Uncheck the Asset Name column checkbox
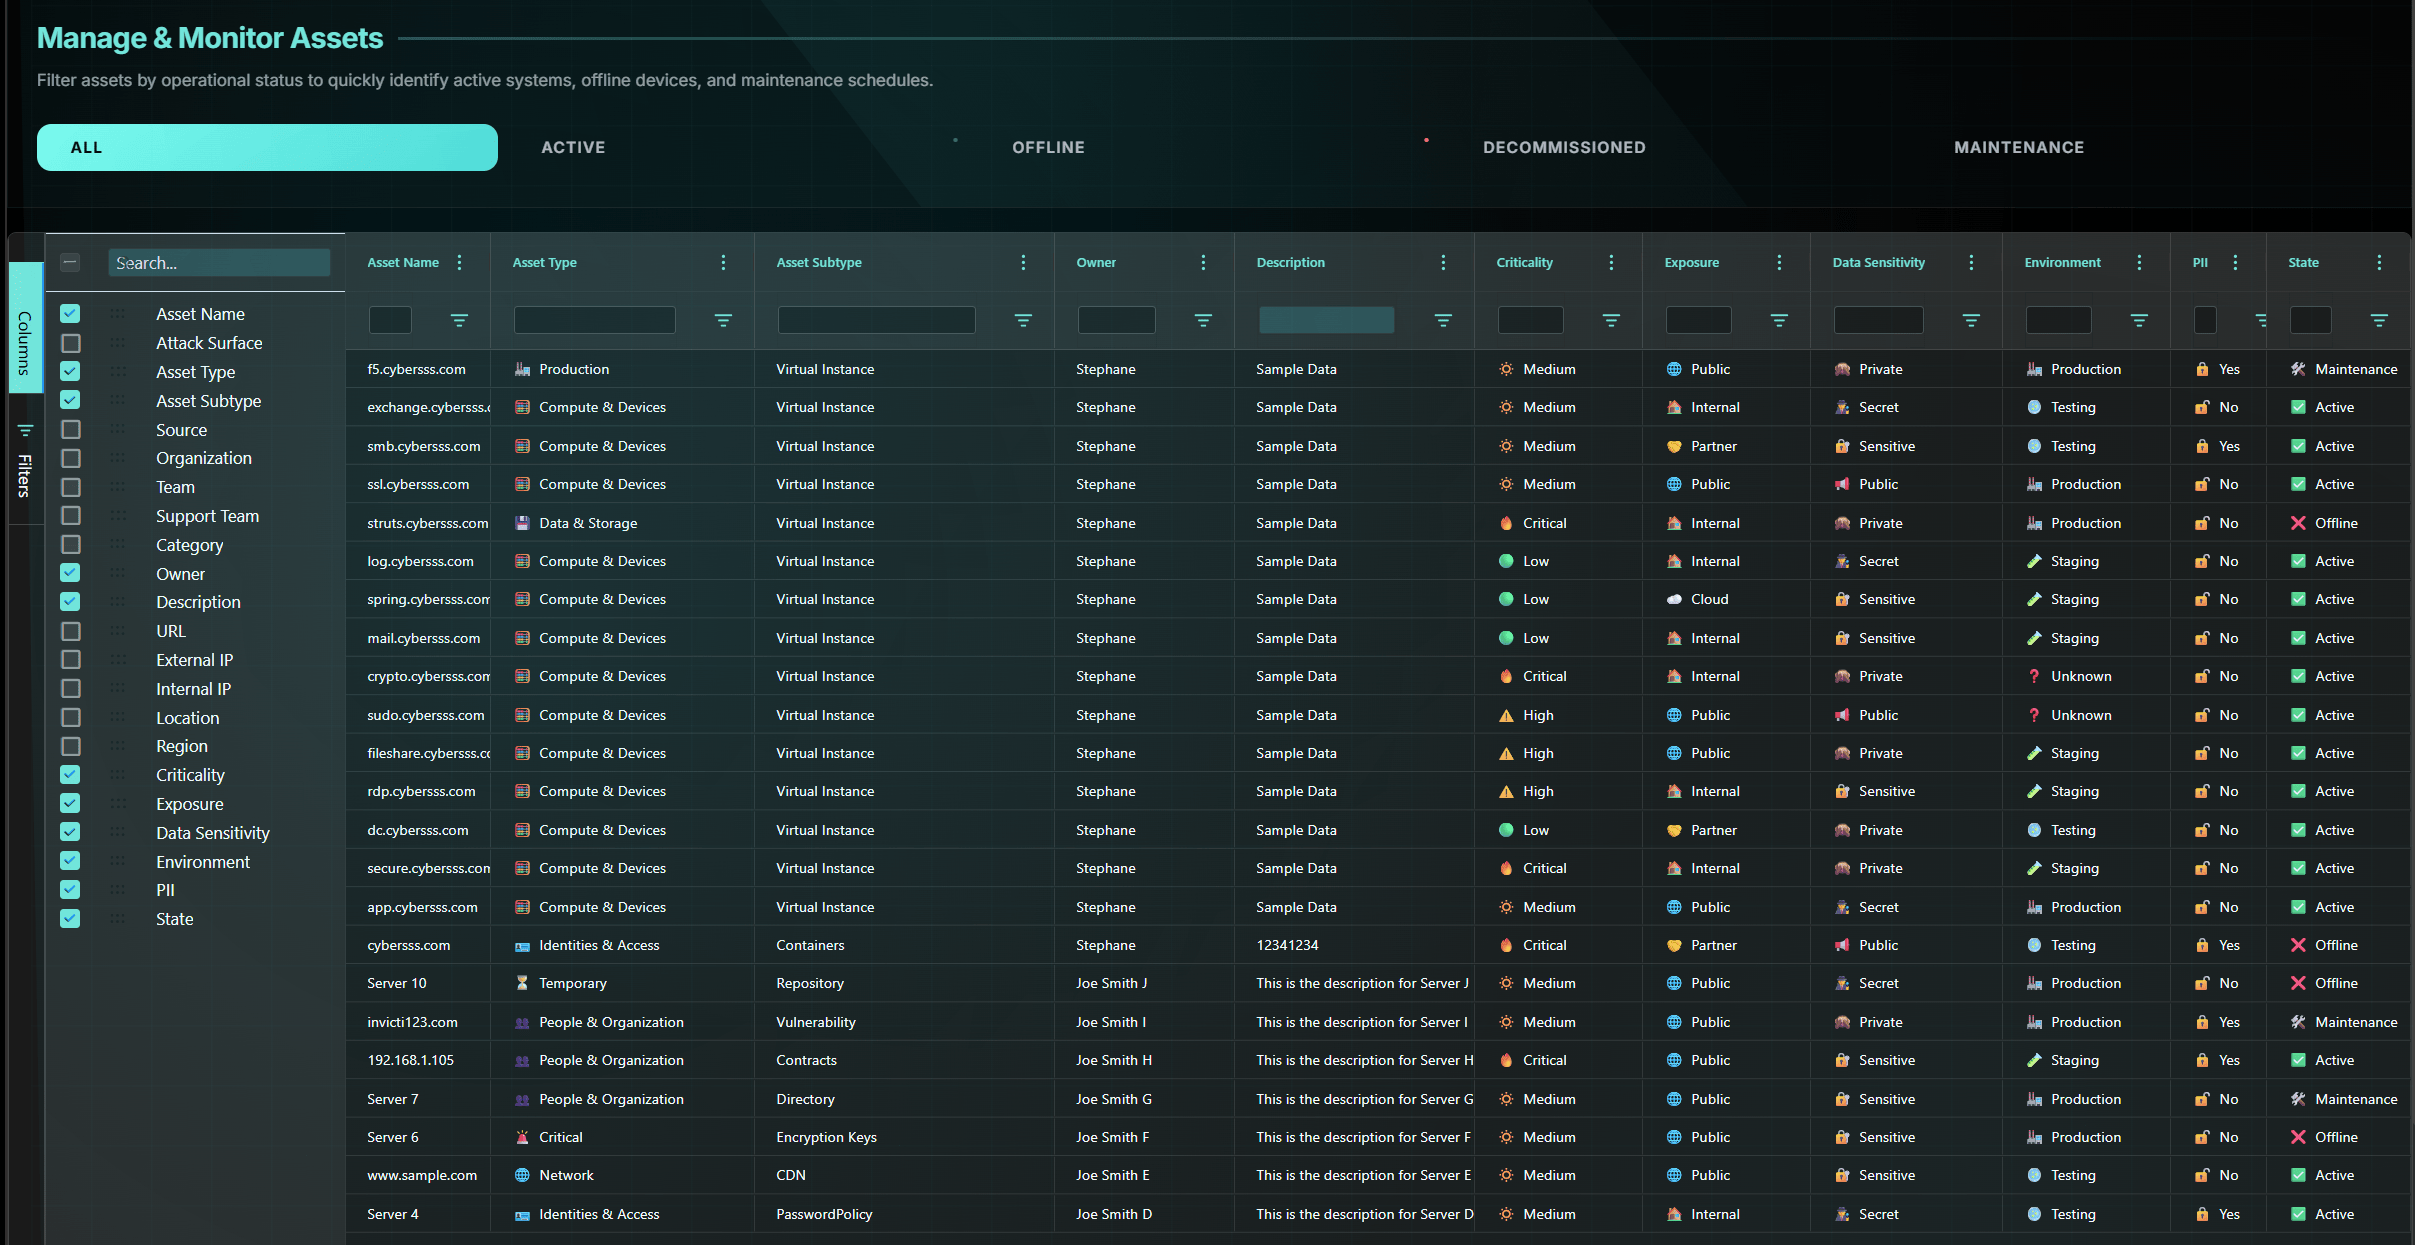The width and height of the screenshot is (2415, 1245). click(70, 314)
